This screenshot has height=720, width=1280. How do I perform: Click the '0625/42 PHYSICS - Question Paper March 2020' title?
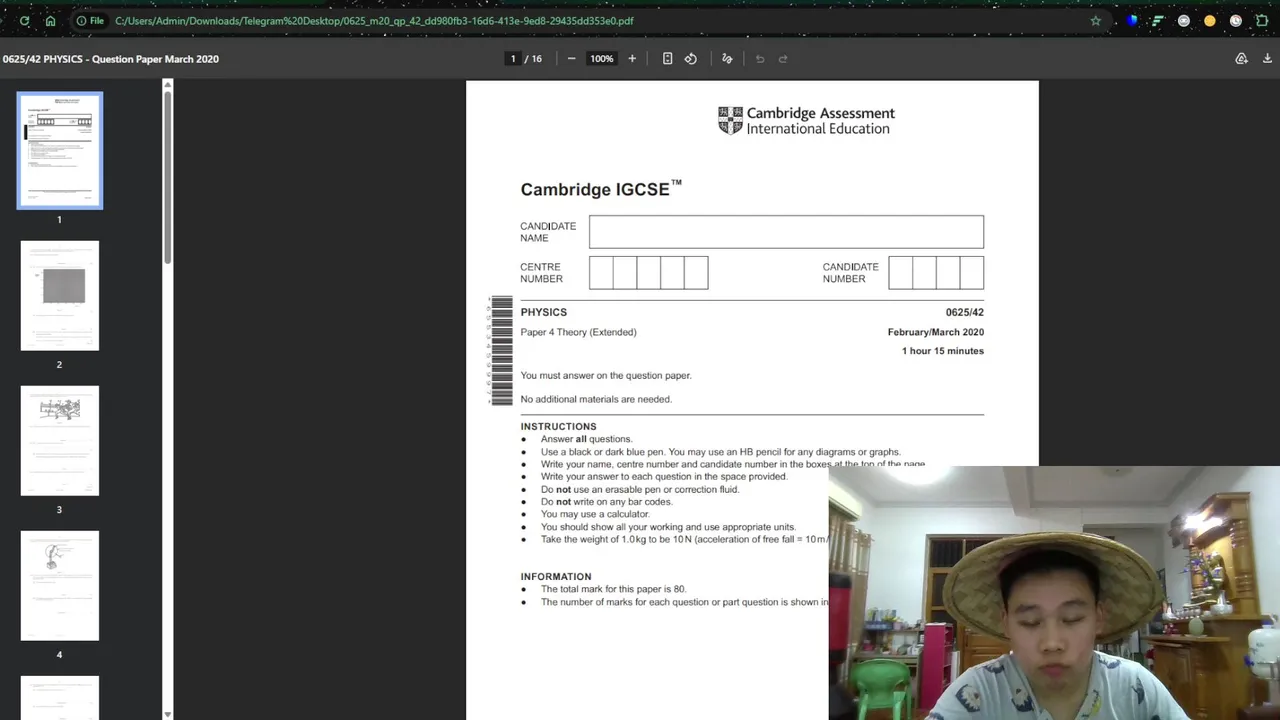tap(111, 59)
